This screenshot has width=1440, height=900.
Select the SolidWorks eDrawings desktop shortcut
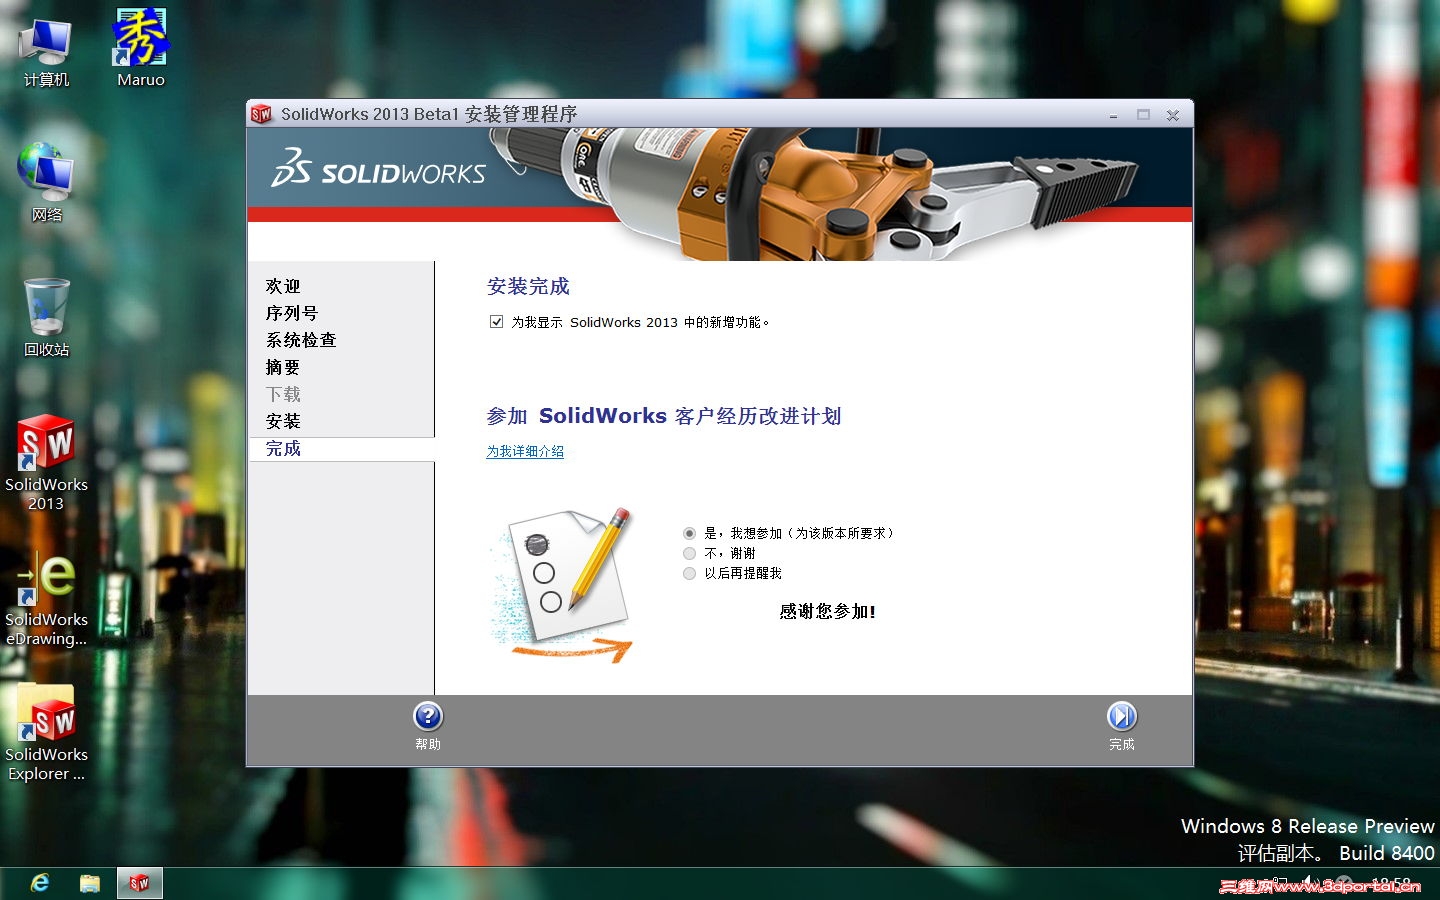tap(46, 598)
